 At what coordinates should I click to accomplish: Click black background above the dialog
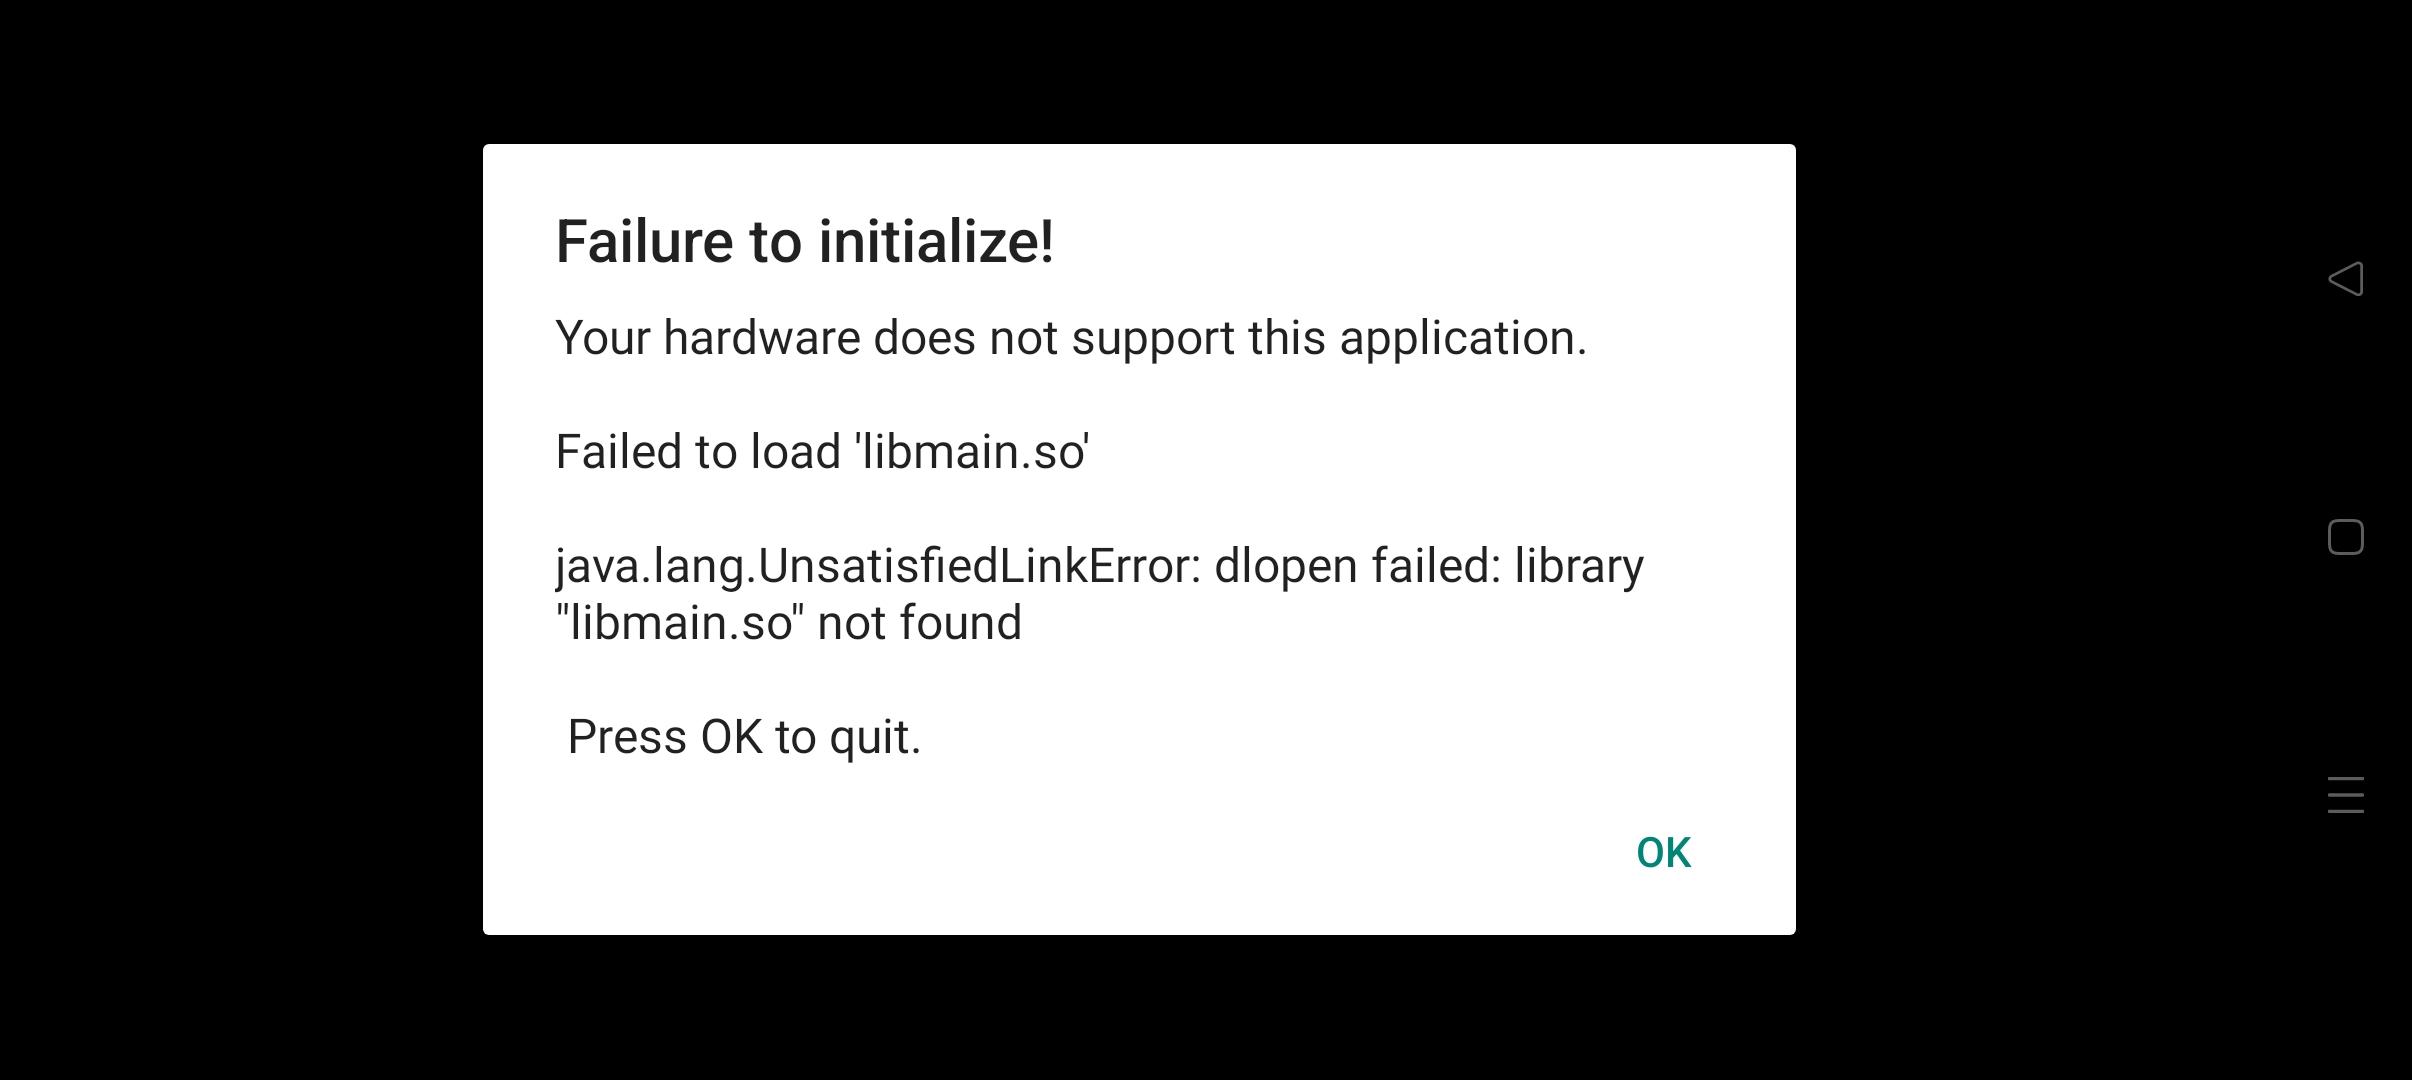click(1139, 70)
